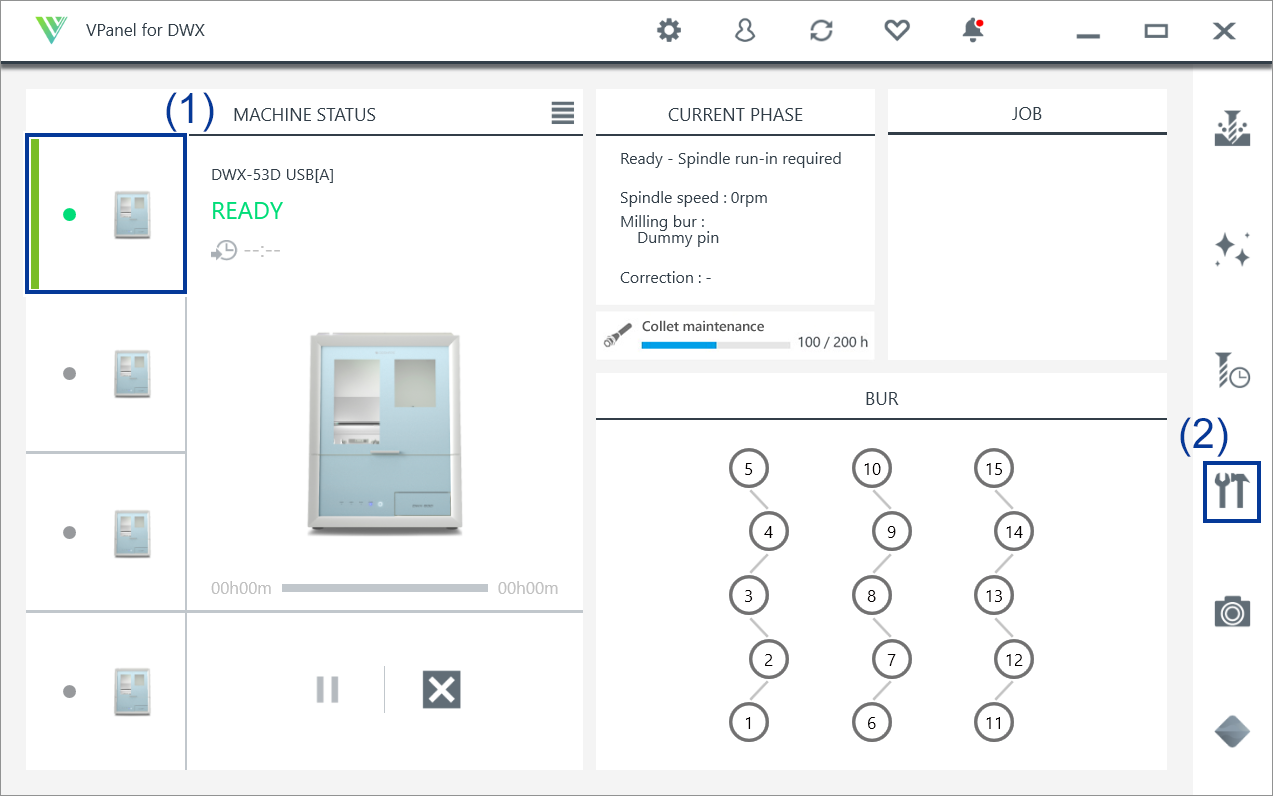The image size is (1273, 796).
Task: Open the milling machine icon in sidebar
Action: [1232, 129]
